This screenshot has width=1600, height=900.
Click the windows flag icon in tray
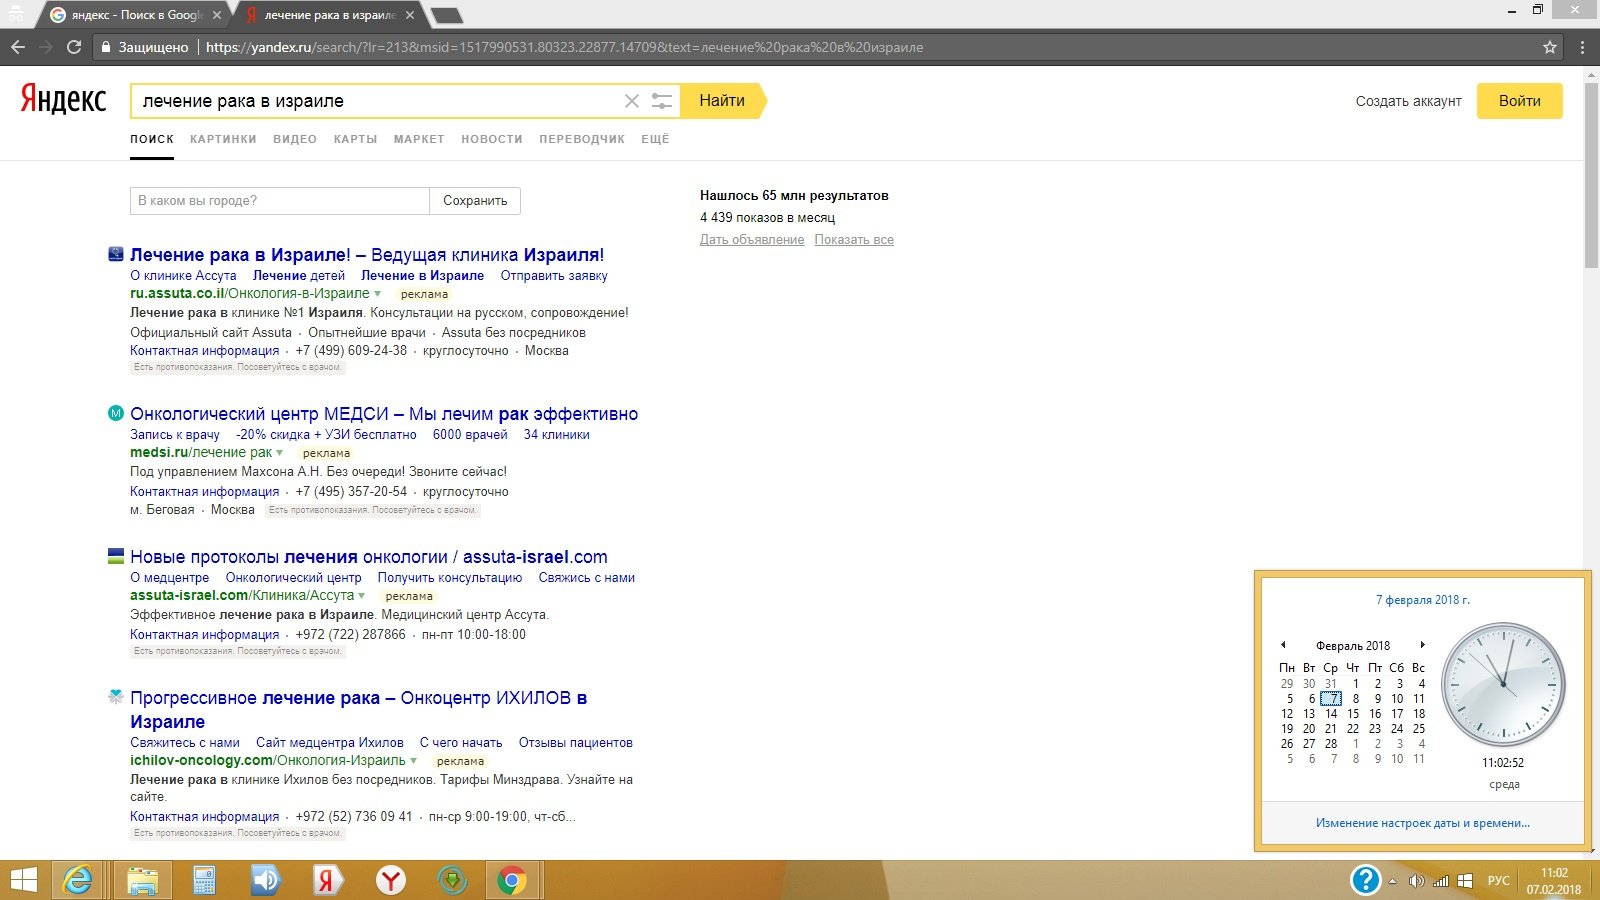coord(1465,881)
